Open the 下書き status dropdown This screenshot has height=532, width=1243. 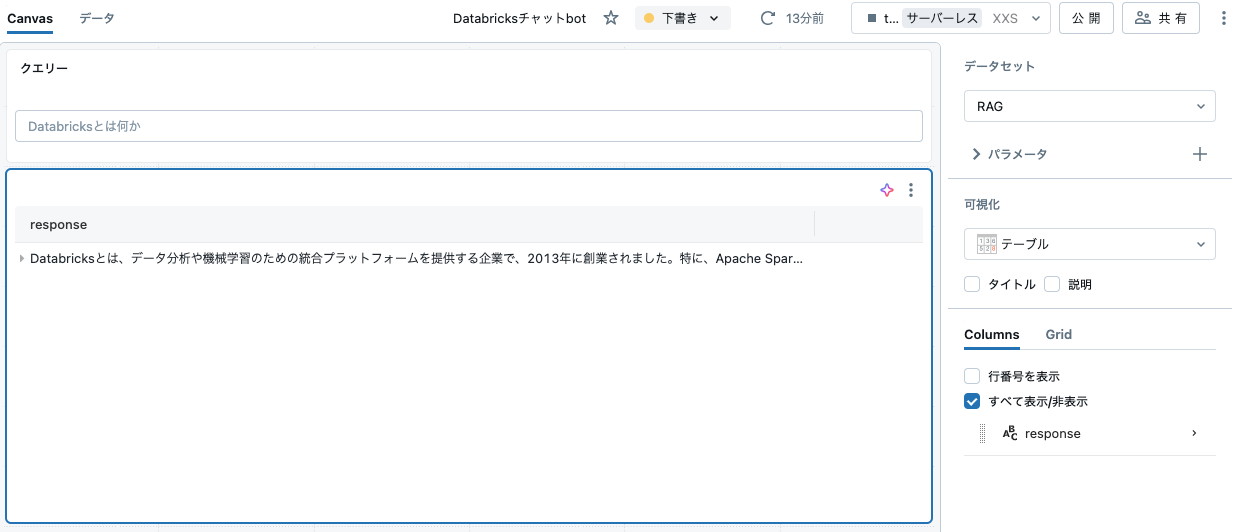pyautogui.click(x=683, y=18)
